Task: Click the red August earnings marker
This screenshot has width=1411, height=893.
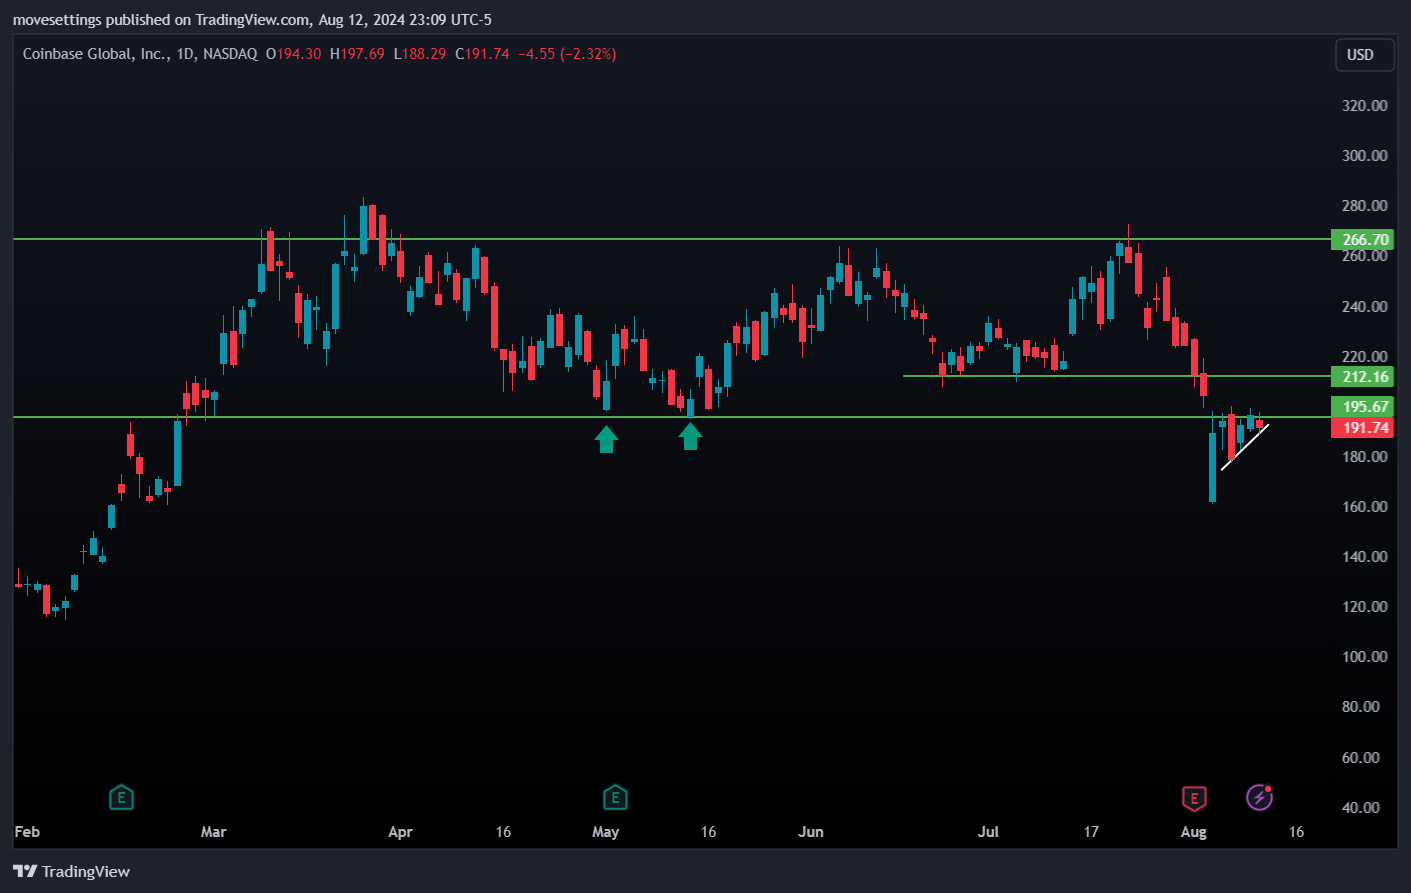Action: 1194,798
